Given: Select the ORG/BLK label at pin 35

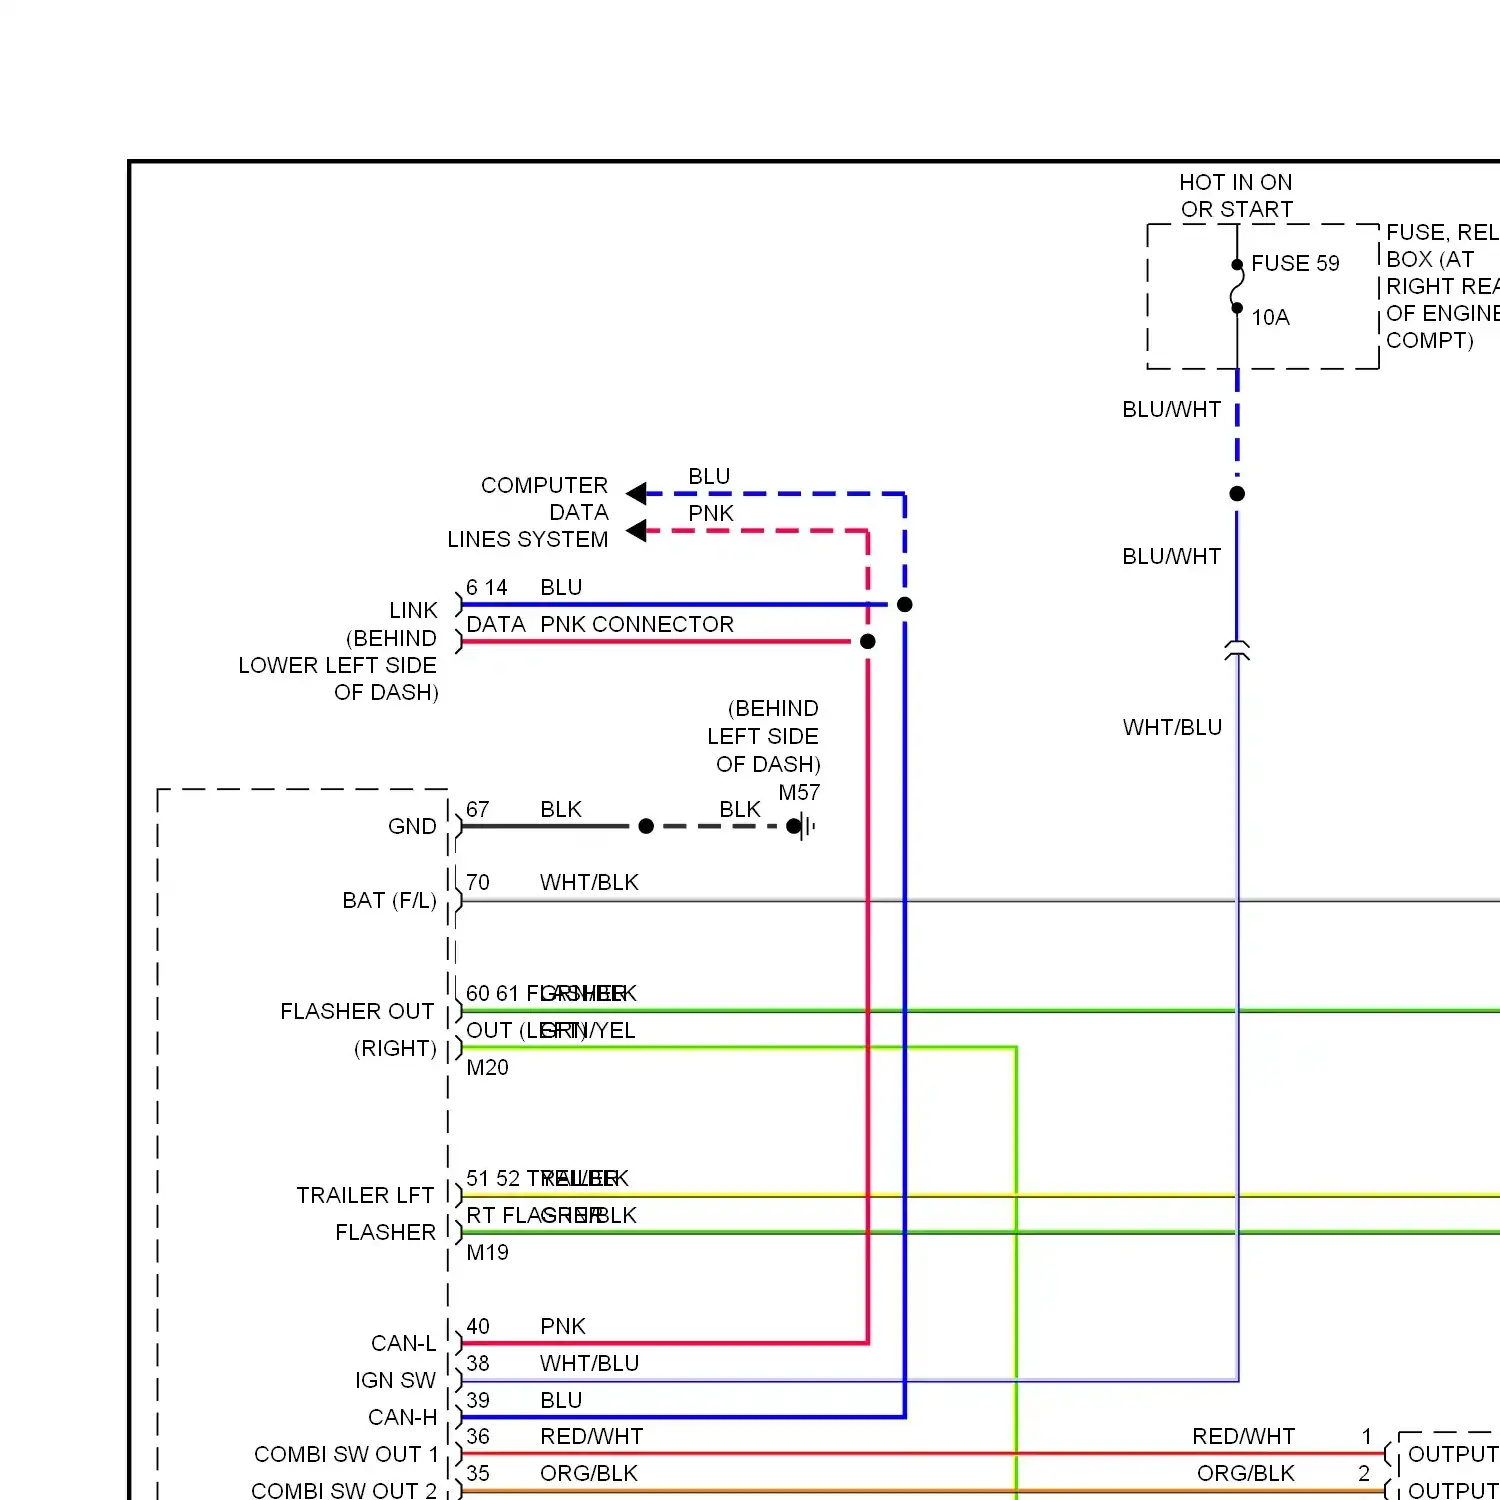Looking at the screenshot, I should 589,1473.
